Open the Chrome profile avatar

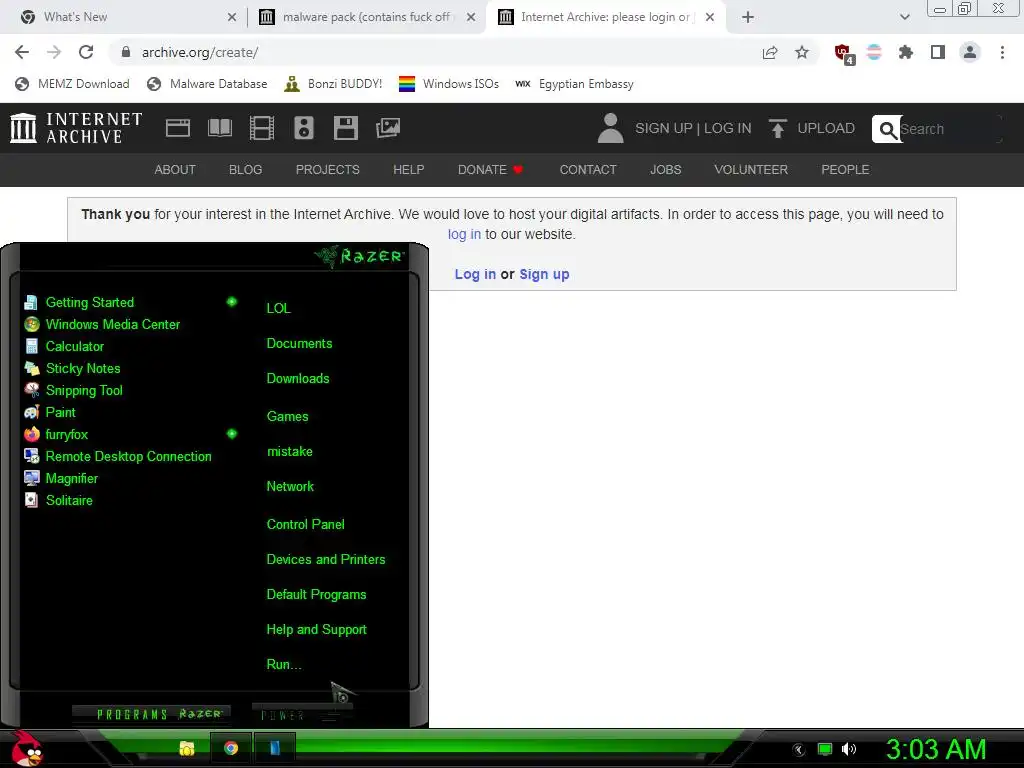pos(970,52)
